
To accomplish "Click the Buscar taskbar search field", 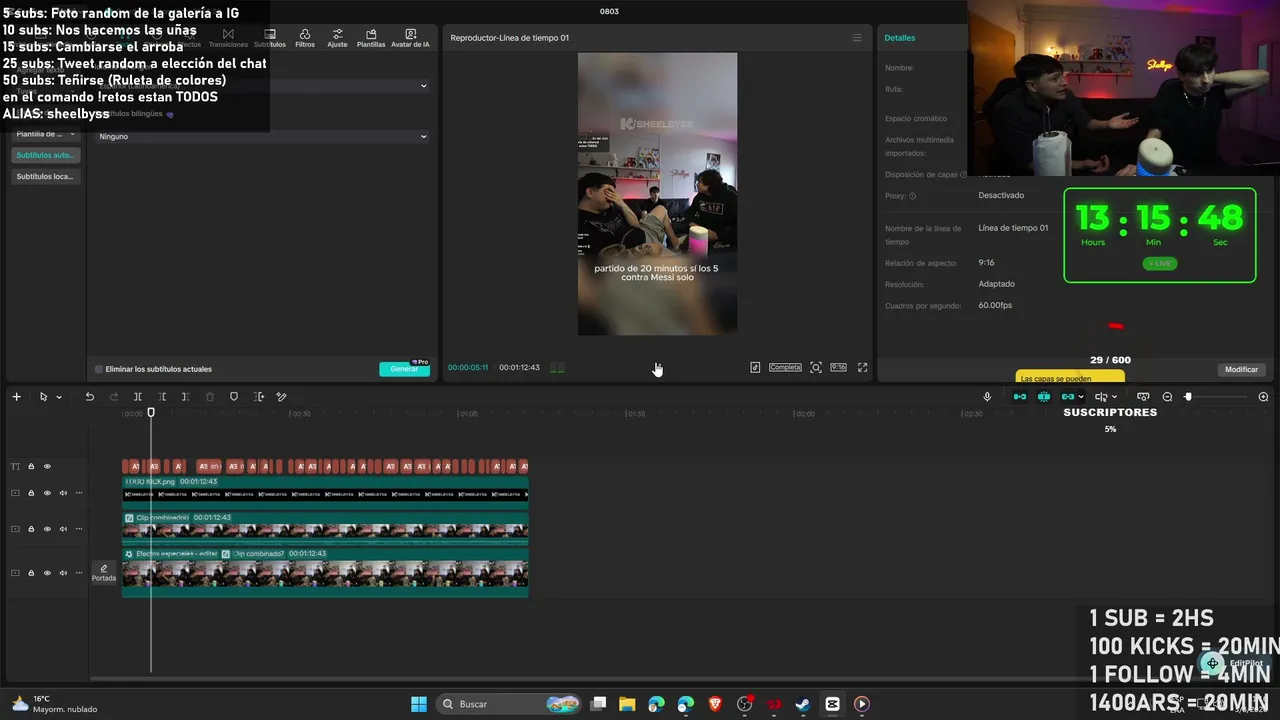I will pyautogui.click(x=510, y=704).
